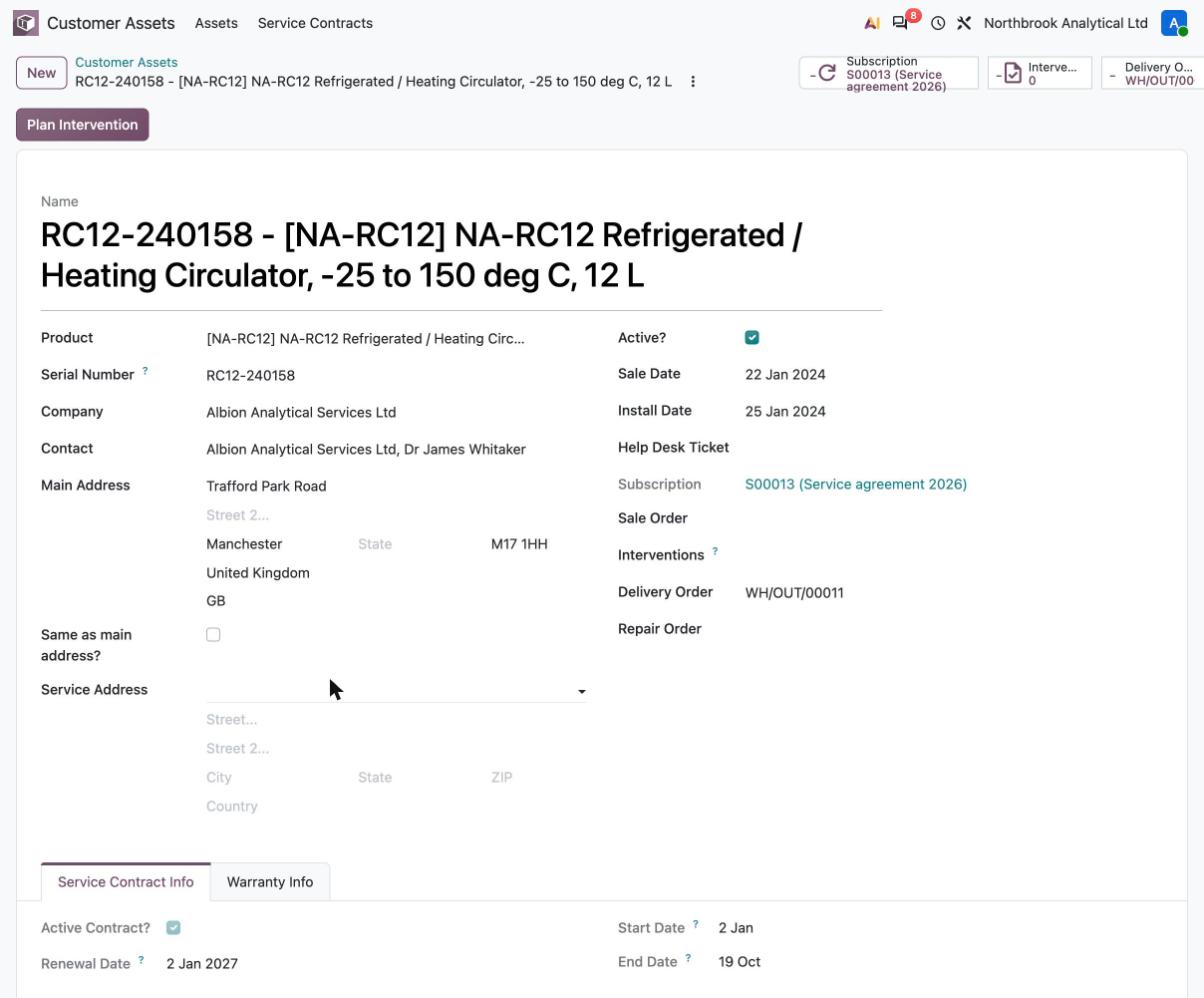Click the Company field Albion Analytical Services Ltd

pos(396,412)
